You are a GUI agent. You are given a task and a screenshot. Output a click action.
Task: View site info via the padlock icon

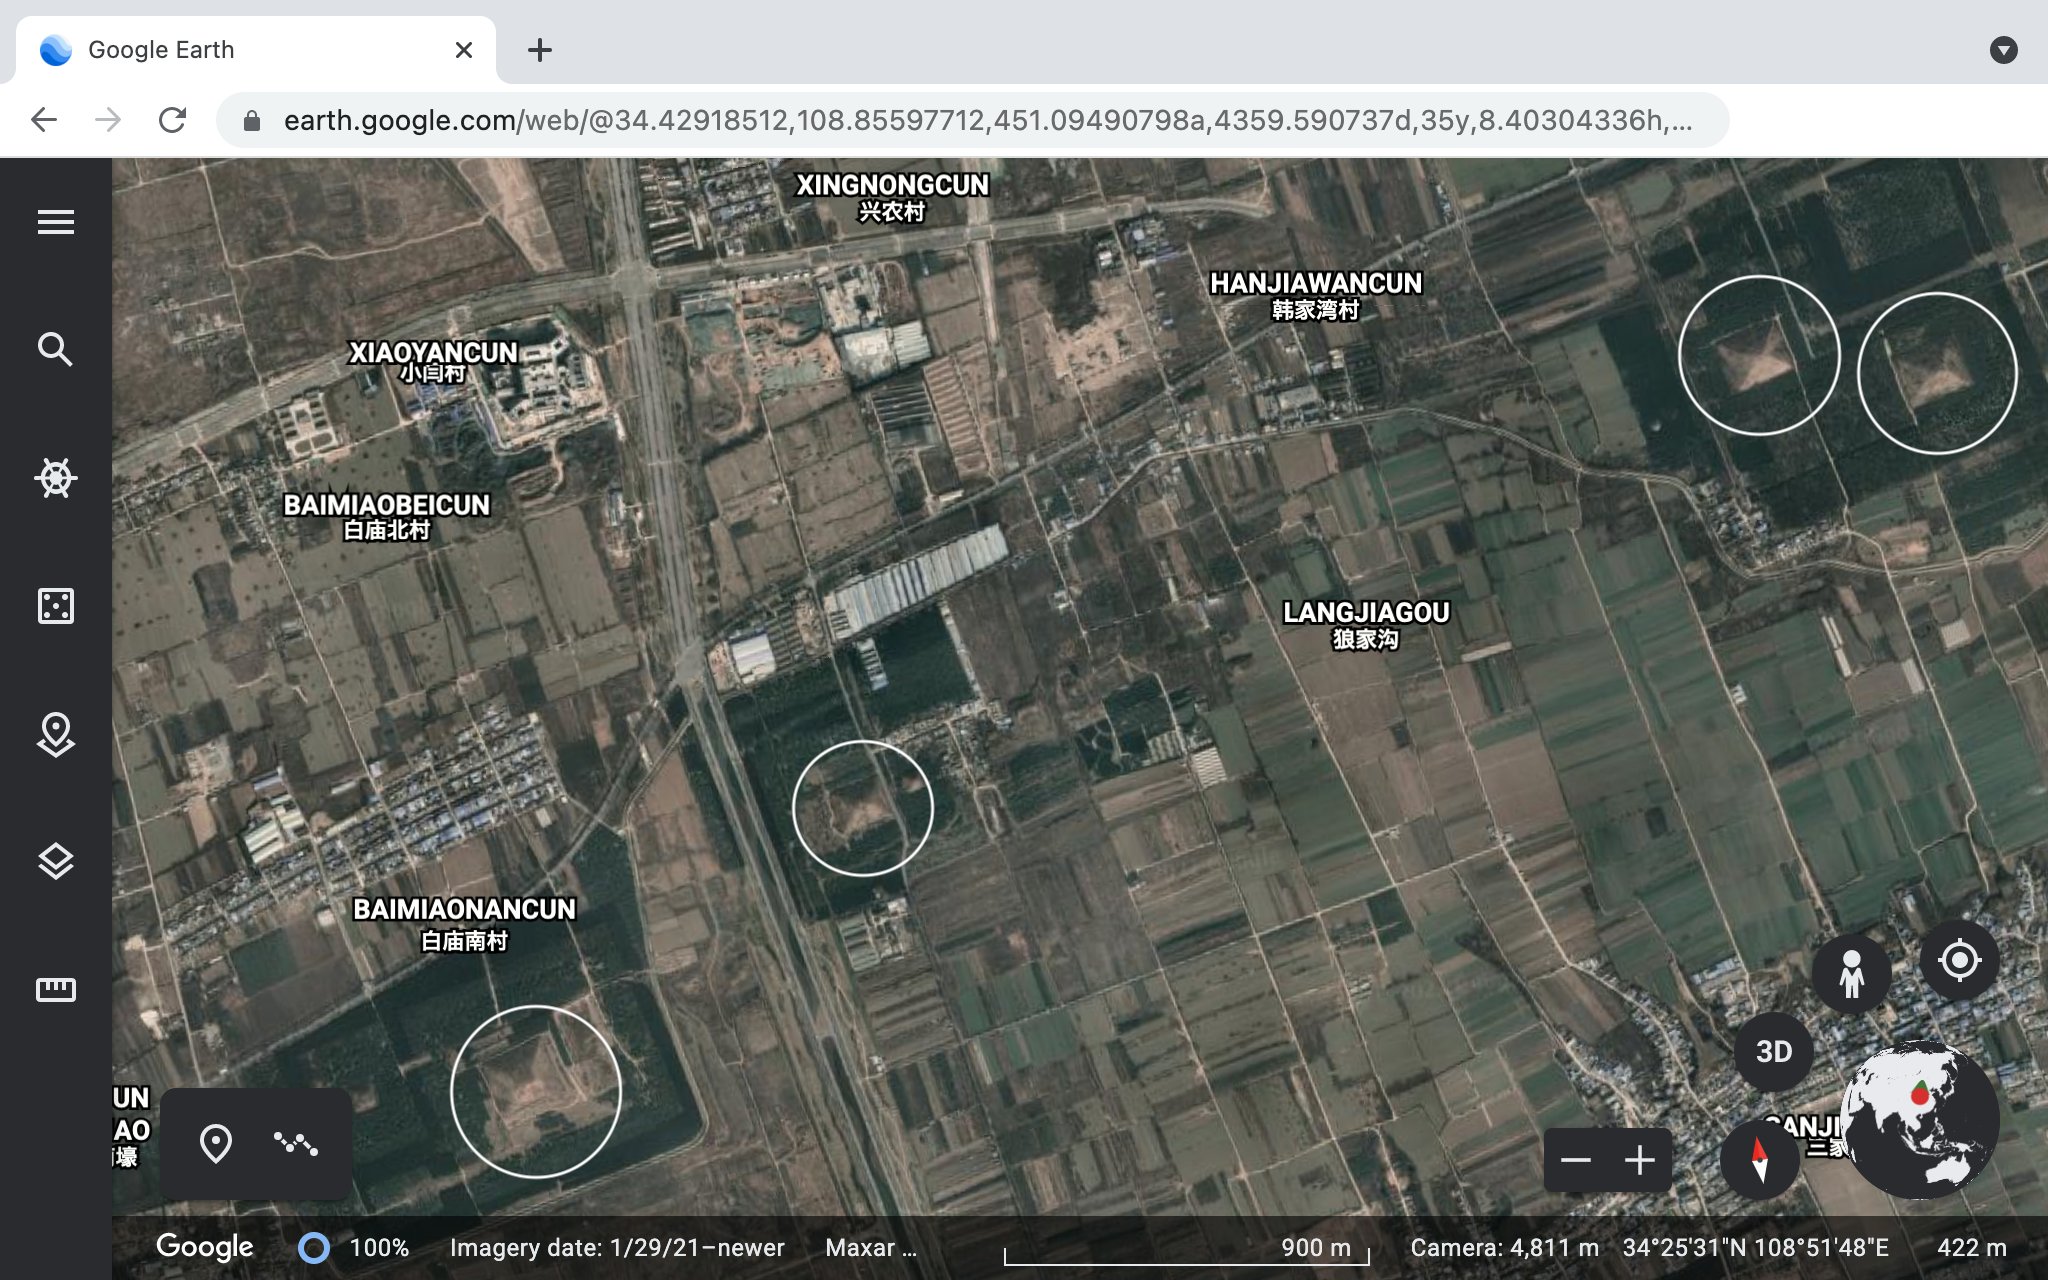point(252,121)
